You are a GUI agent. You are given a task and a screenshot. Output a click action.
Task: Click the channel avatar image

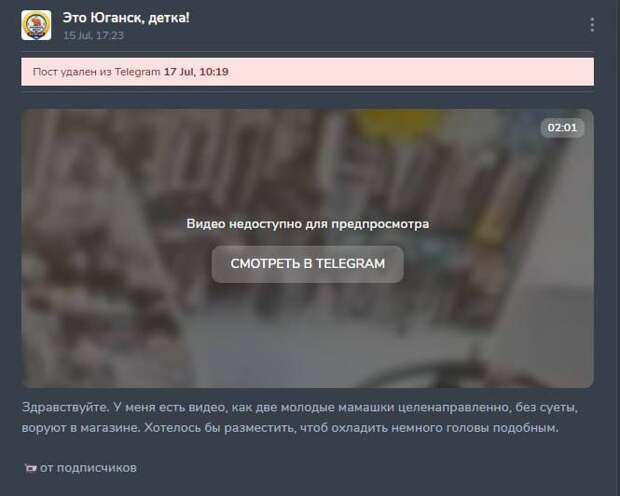[x=36, y=25]
